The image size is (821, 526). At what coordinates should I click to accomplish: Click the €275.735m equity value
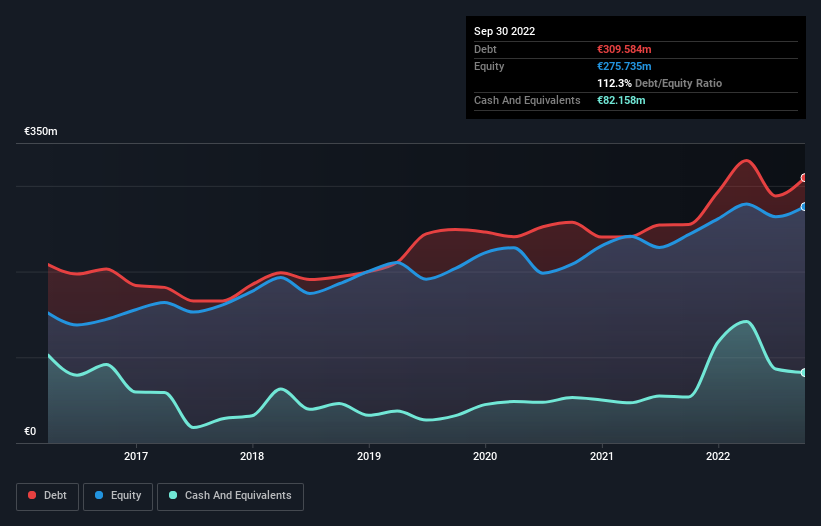[x=624, y=66]
